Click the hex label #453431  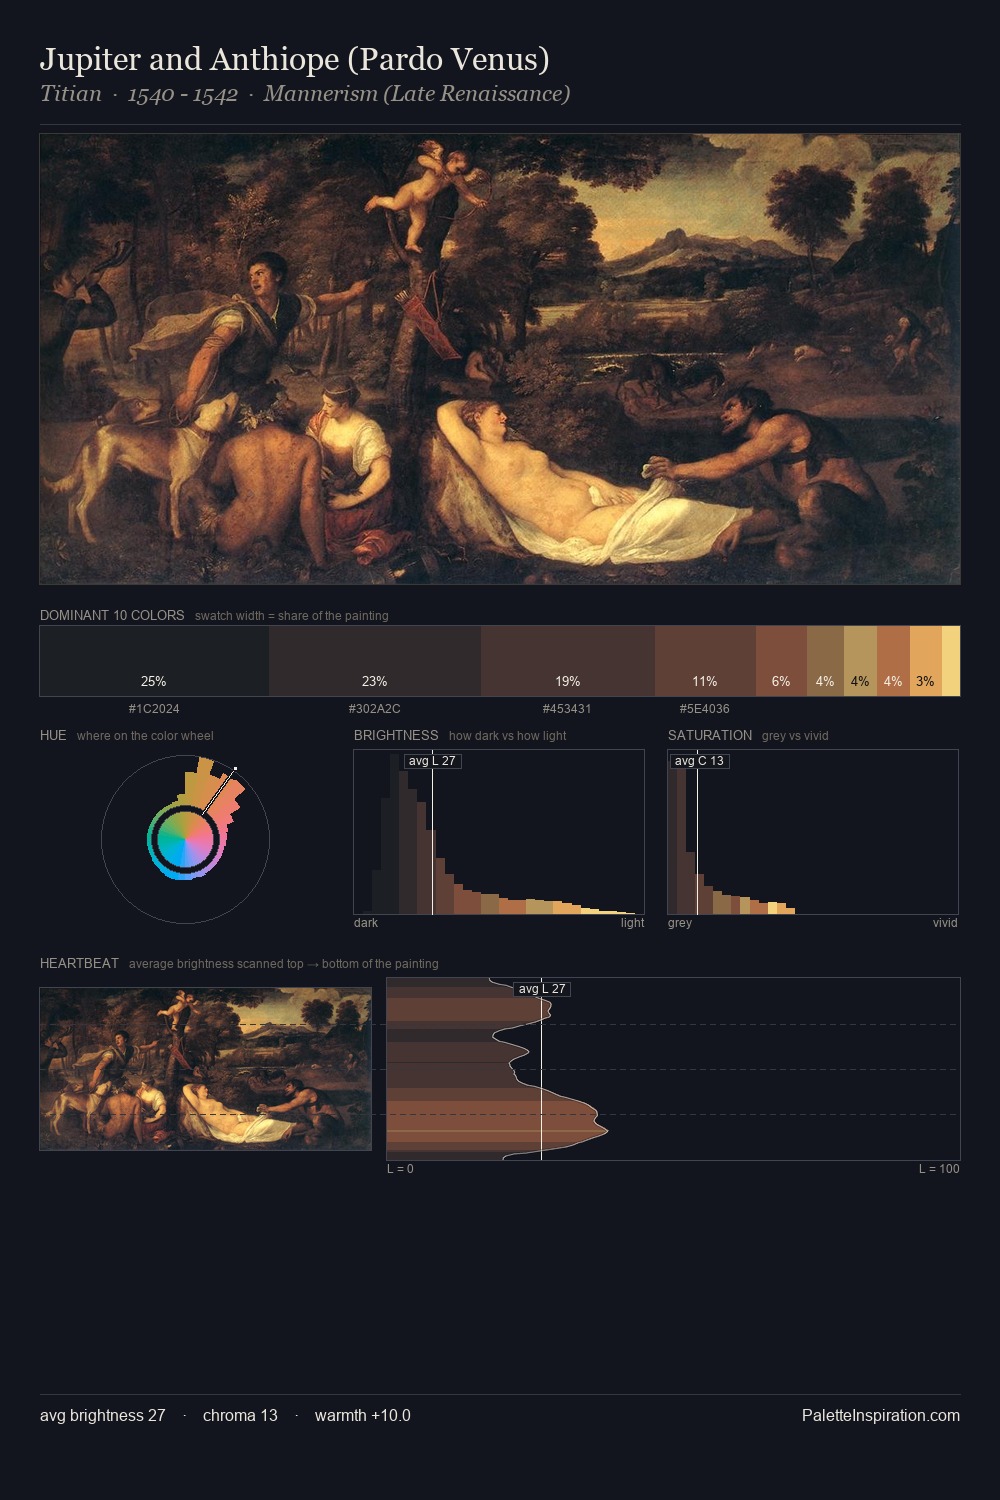pos(567,709)
